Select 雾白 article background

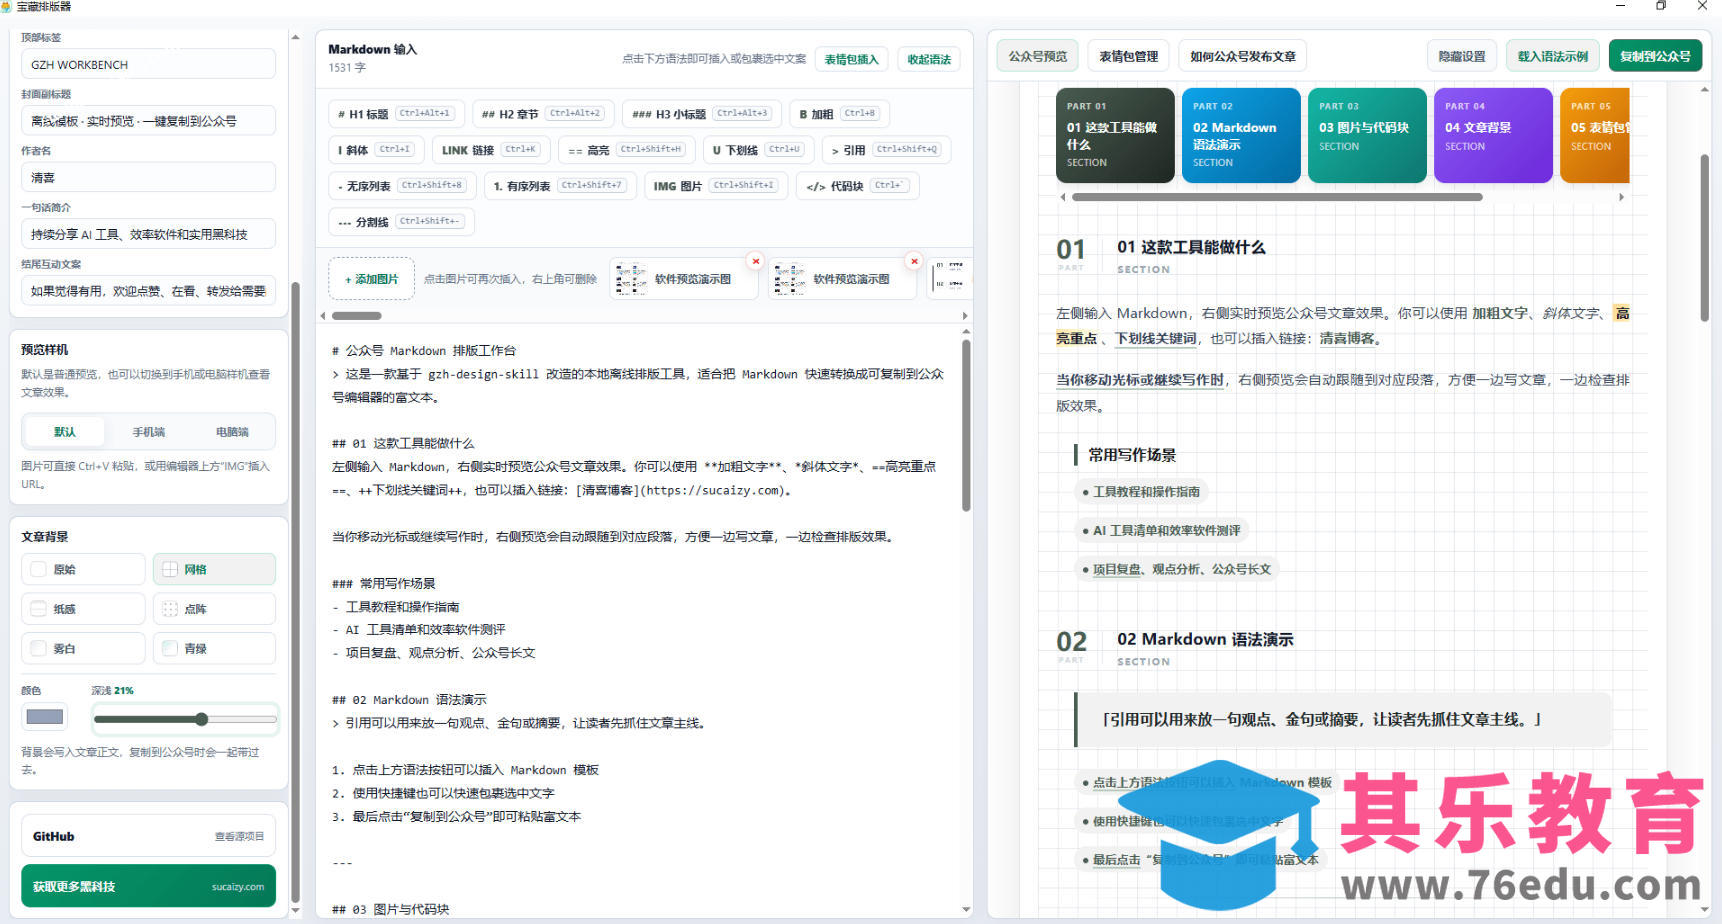coord(83,648)
